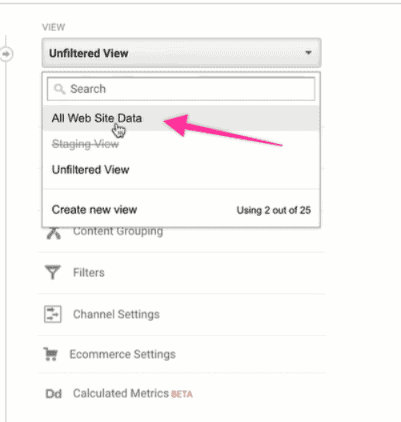401x422 pixels.
Task: Open Channel Settings link
Action: [116, 314]
